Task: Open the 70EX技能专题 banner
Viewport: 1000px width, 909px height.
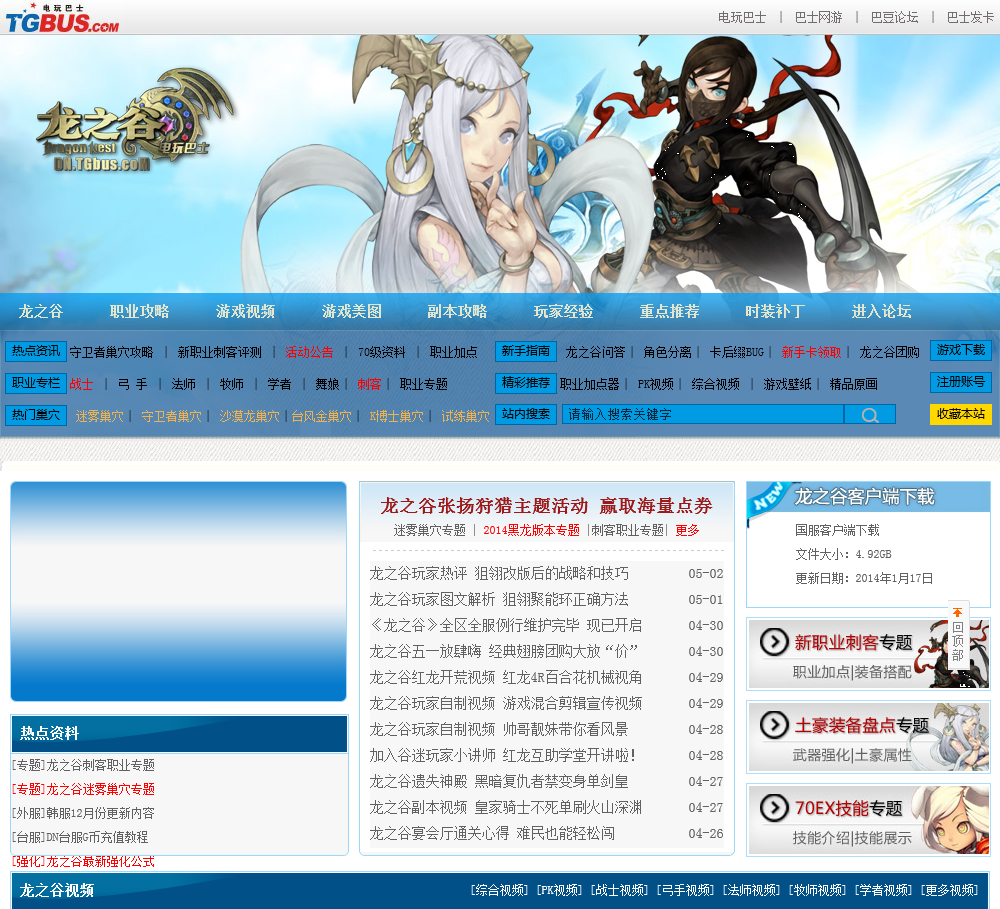Action: click(869, 820)
